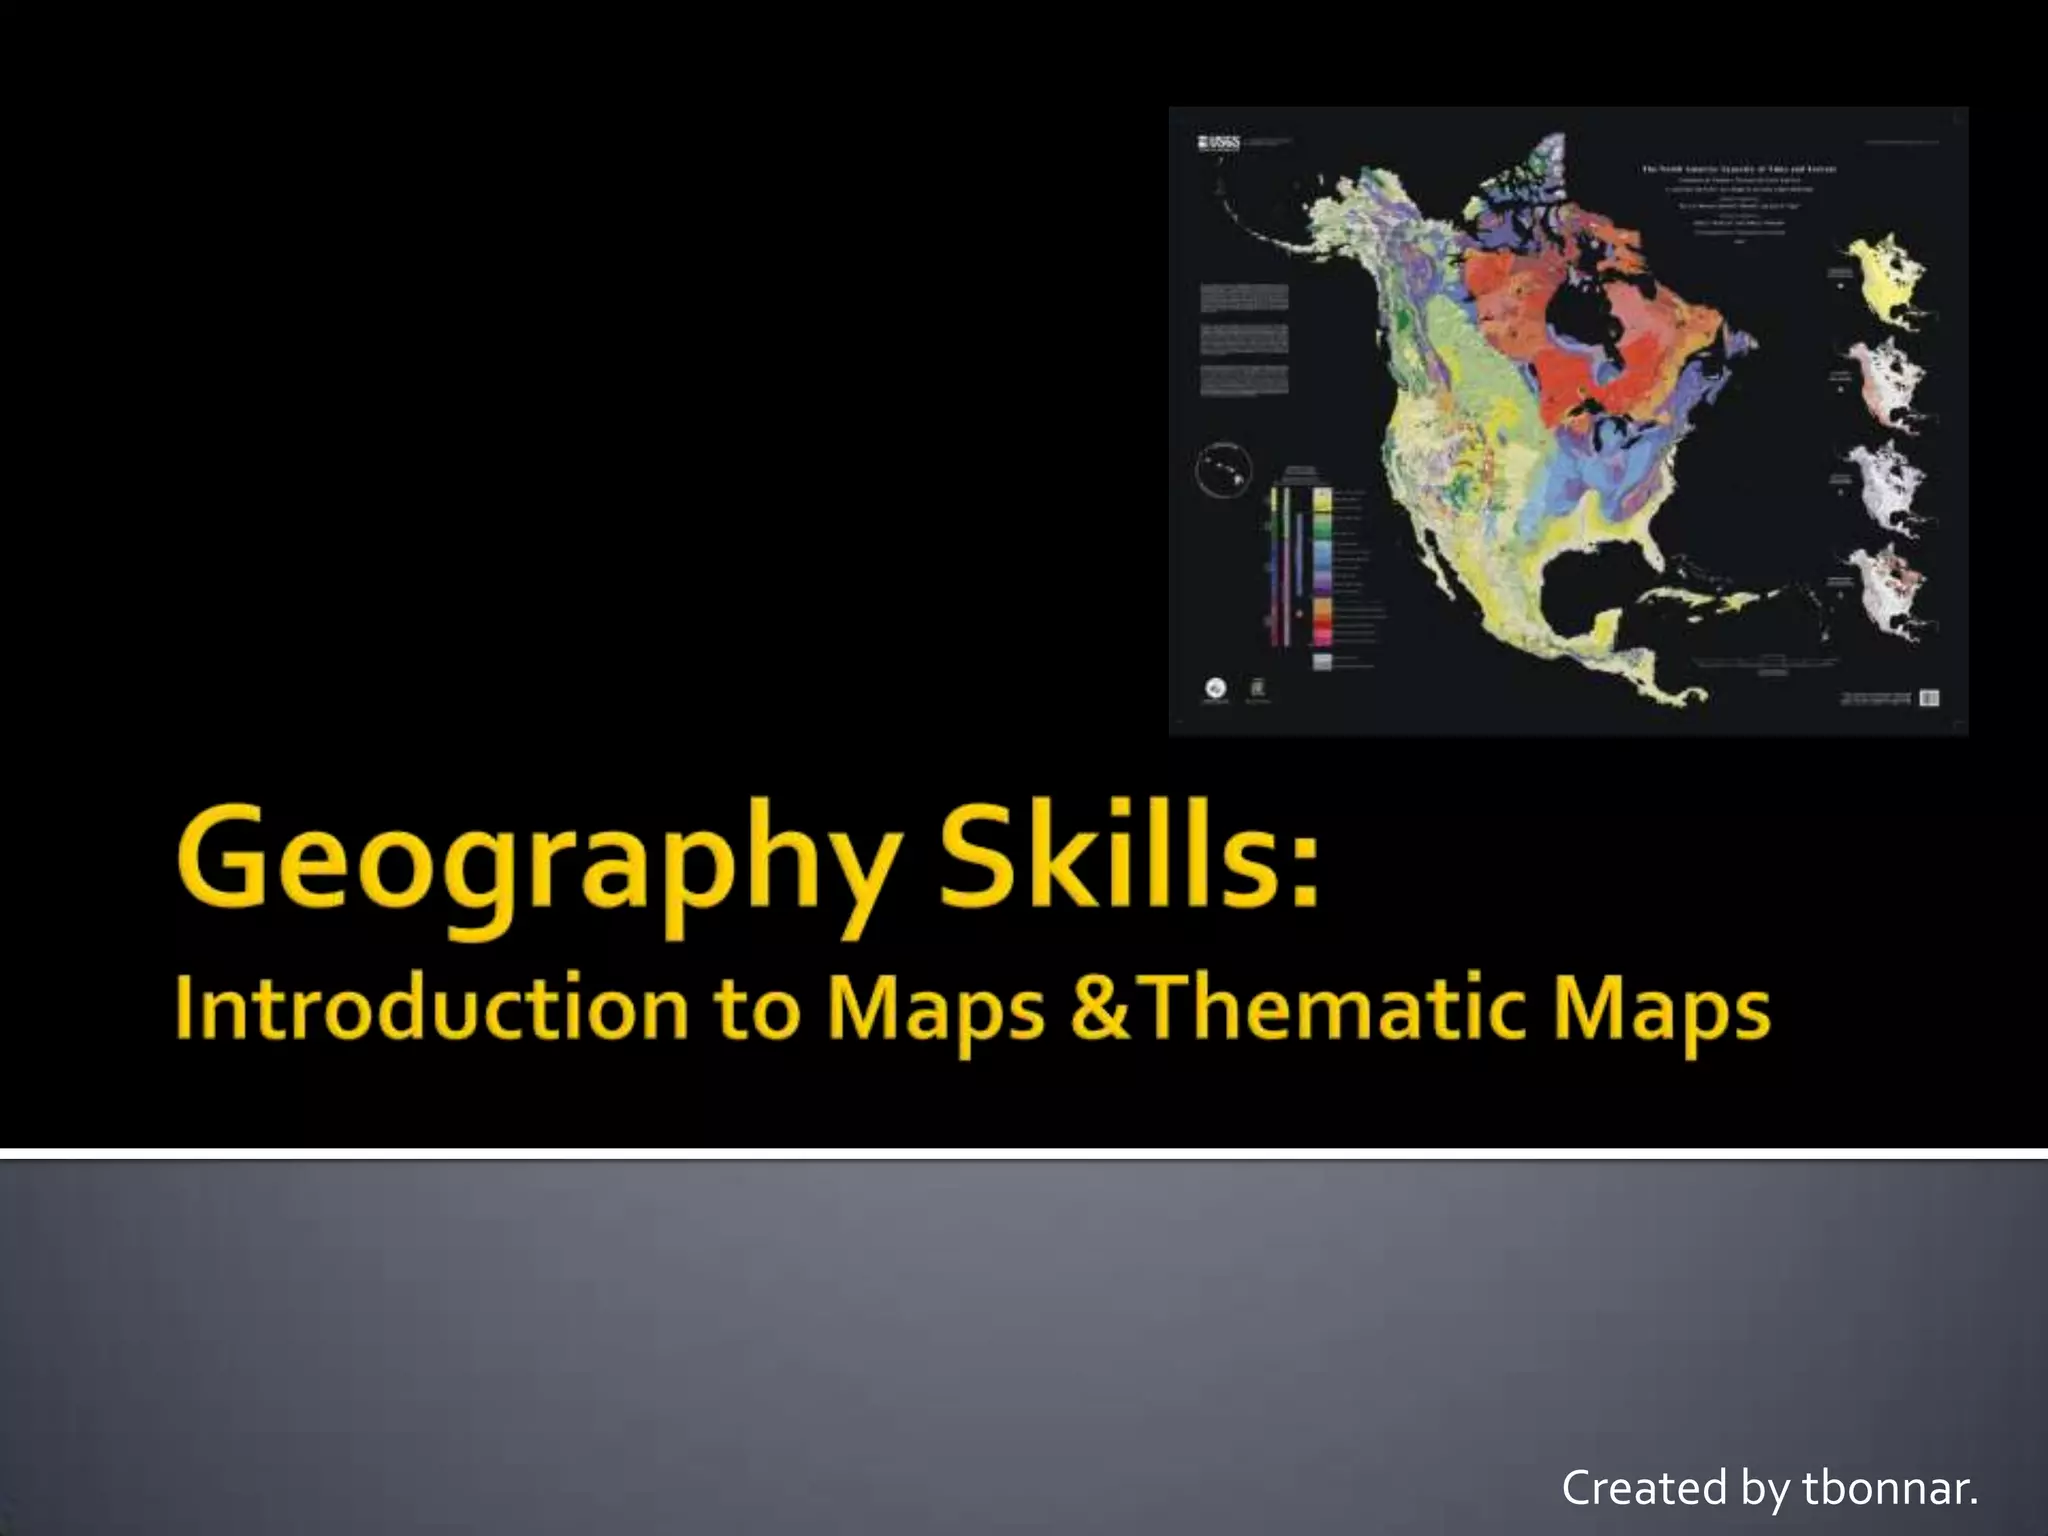2048x1536 pixels.
Task: Click the 'Created by tbonnar.' credit text
Action: point(1769,1487)
